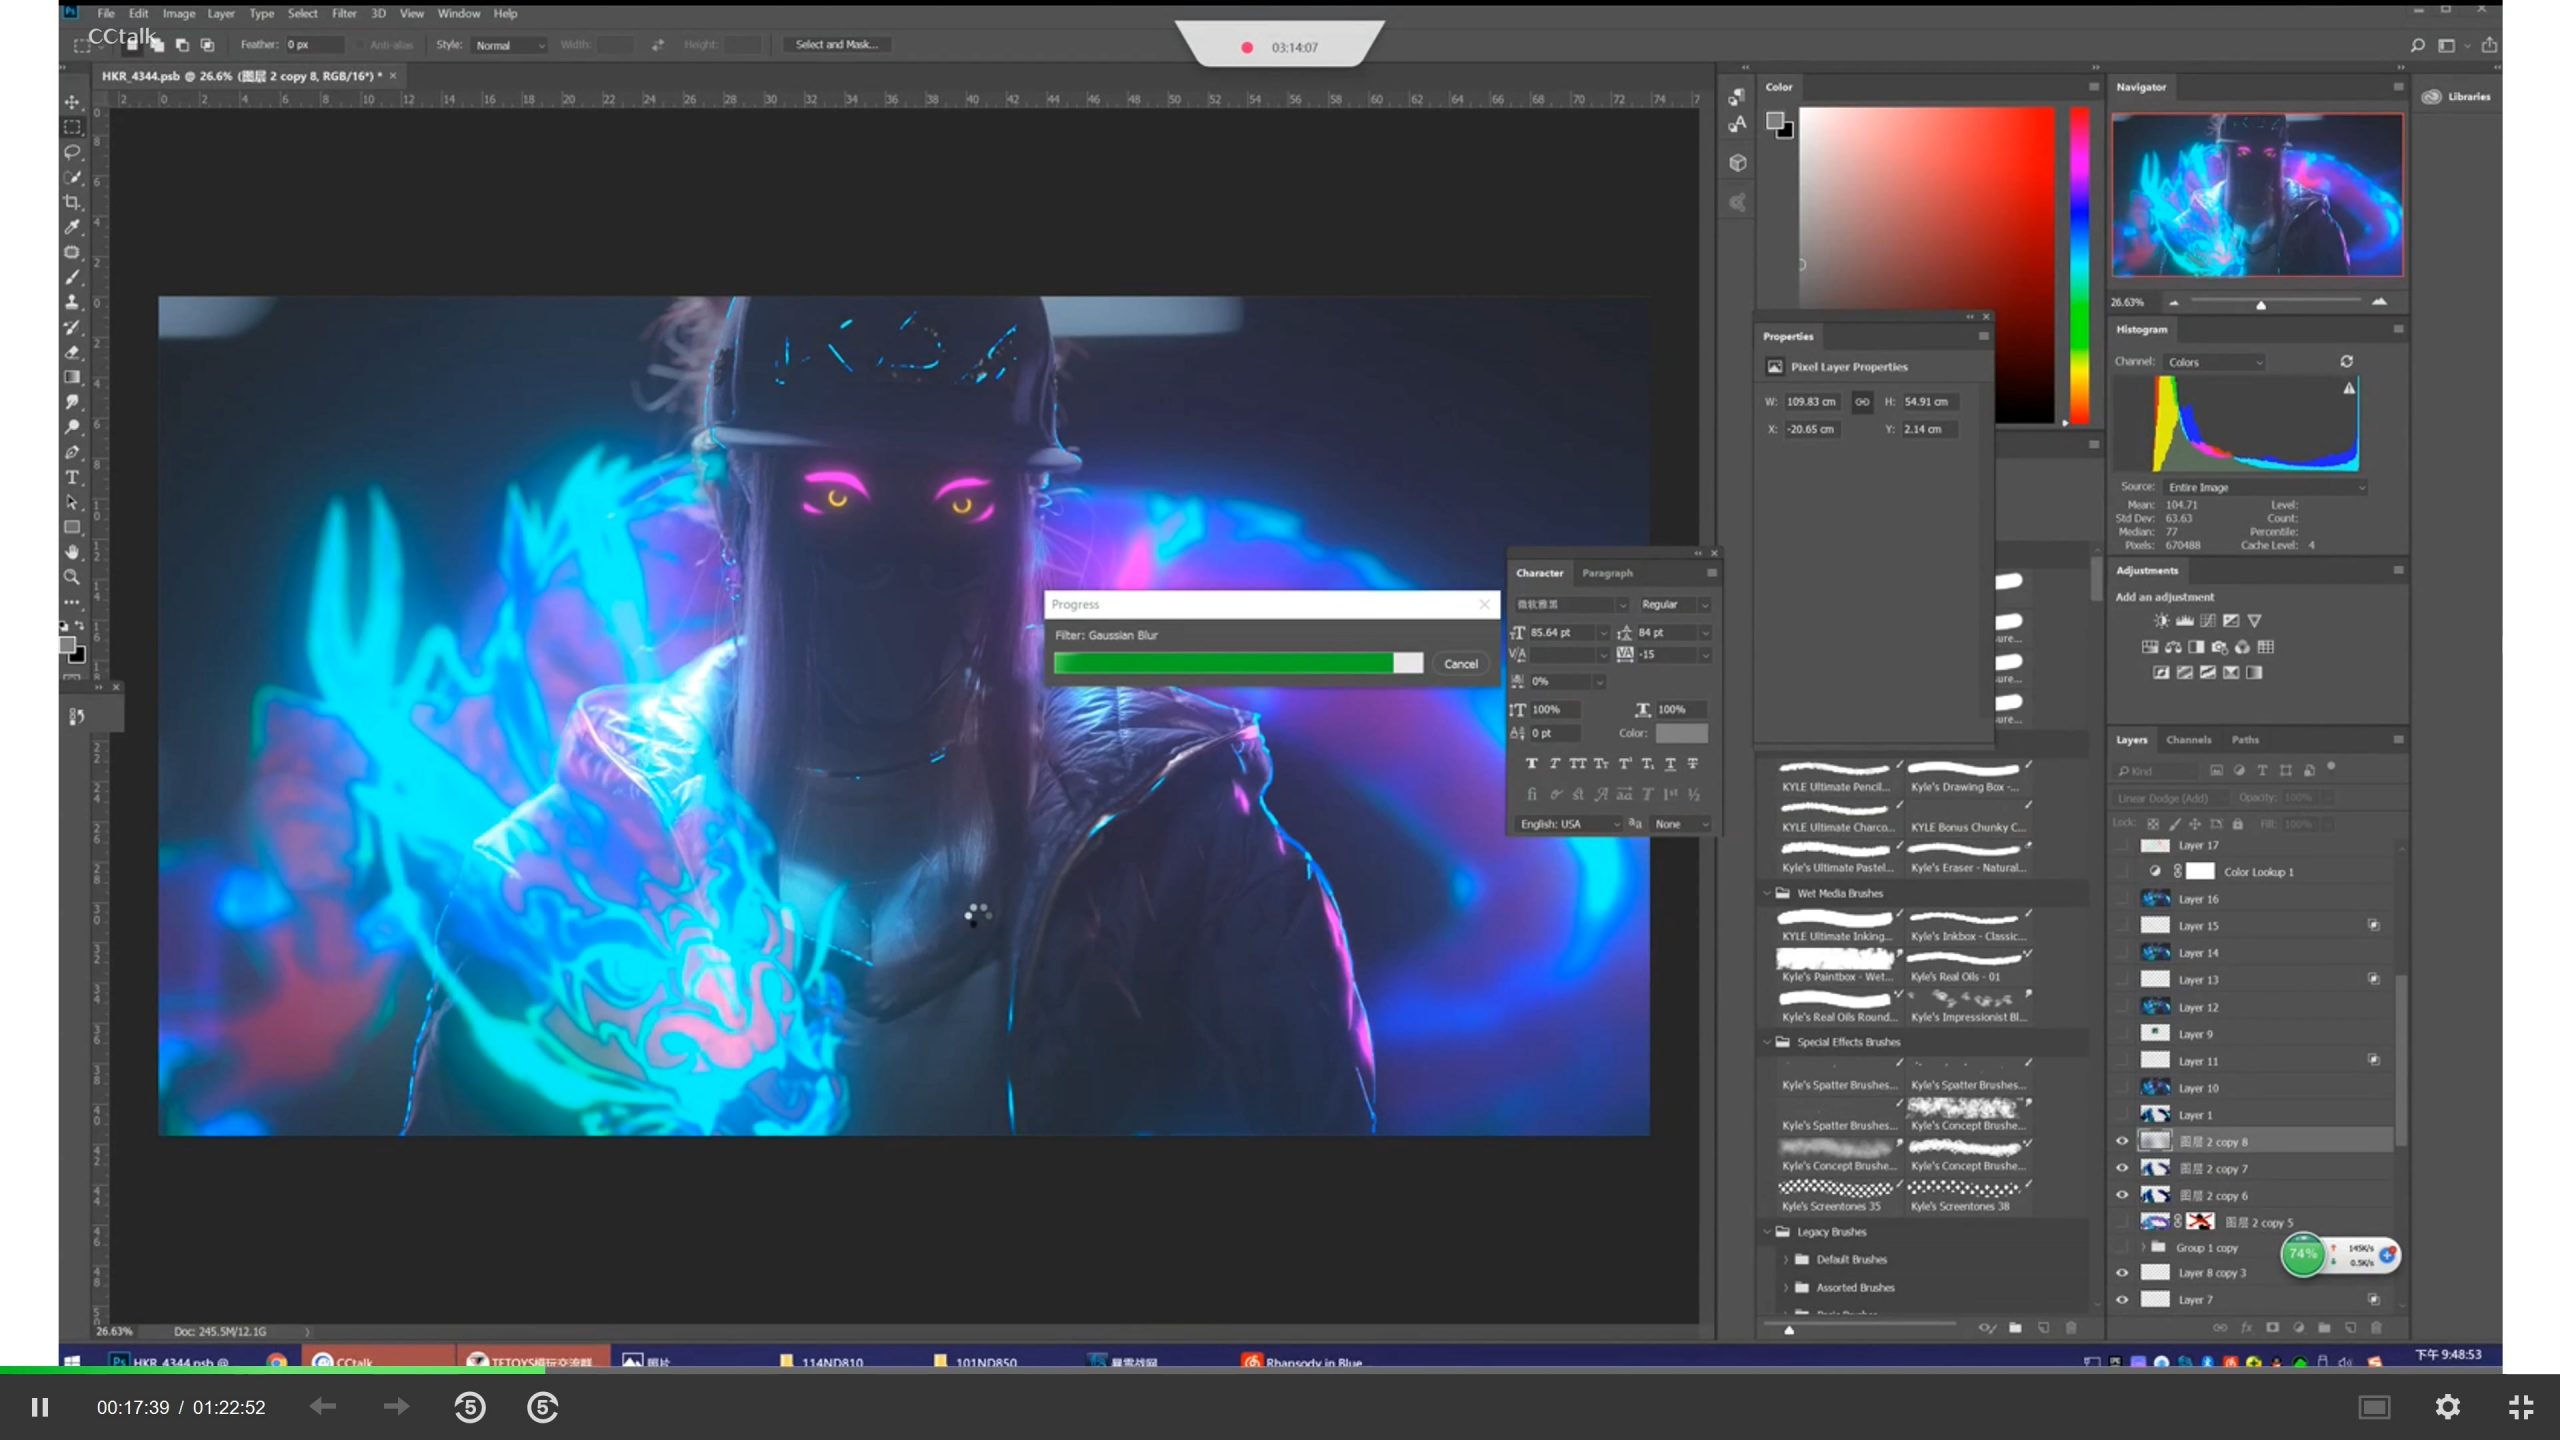This screenshot has width=2560, height=1440.
Task: Expand the Default Brushes folder
Action: [x=1785, y=1260]
